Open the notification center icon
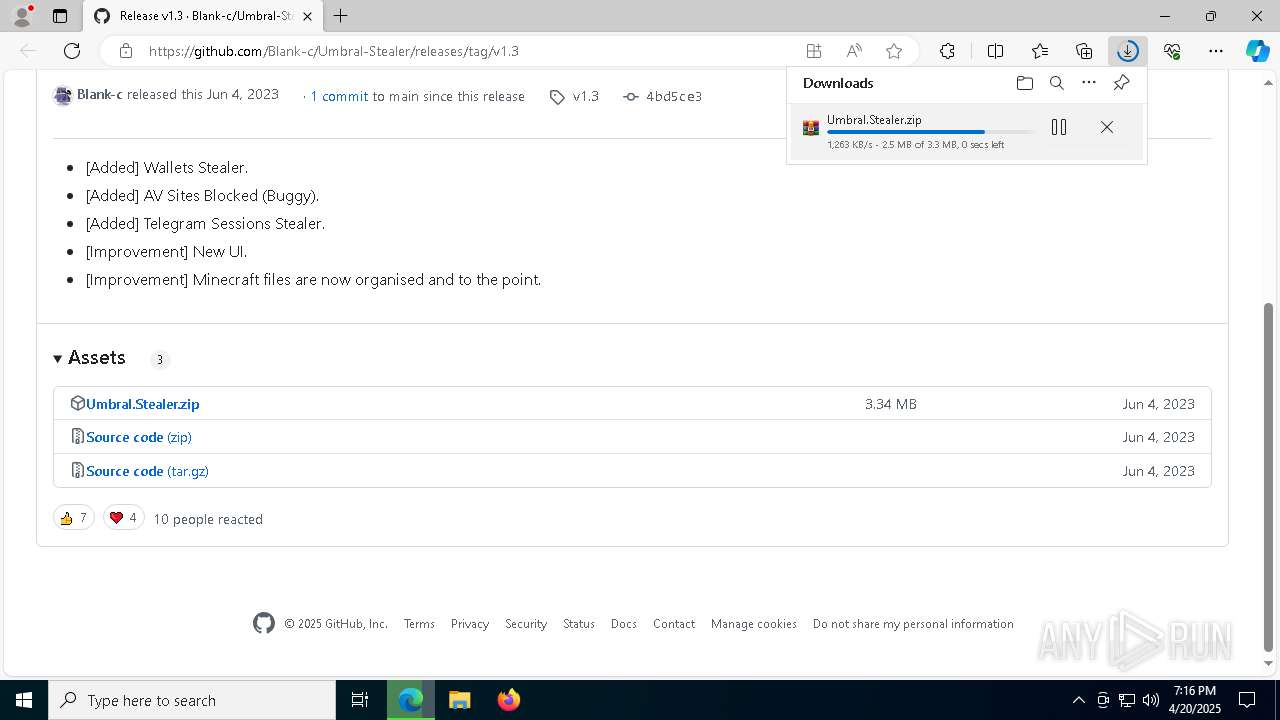Screen dimensions: 1280x720 coord(1247,700)
